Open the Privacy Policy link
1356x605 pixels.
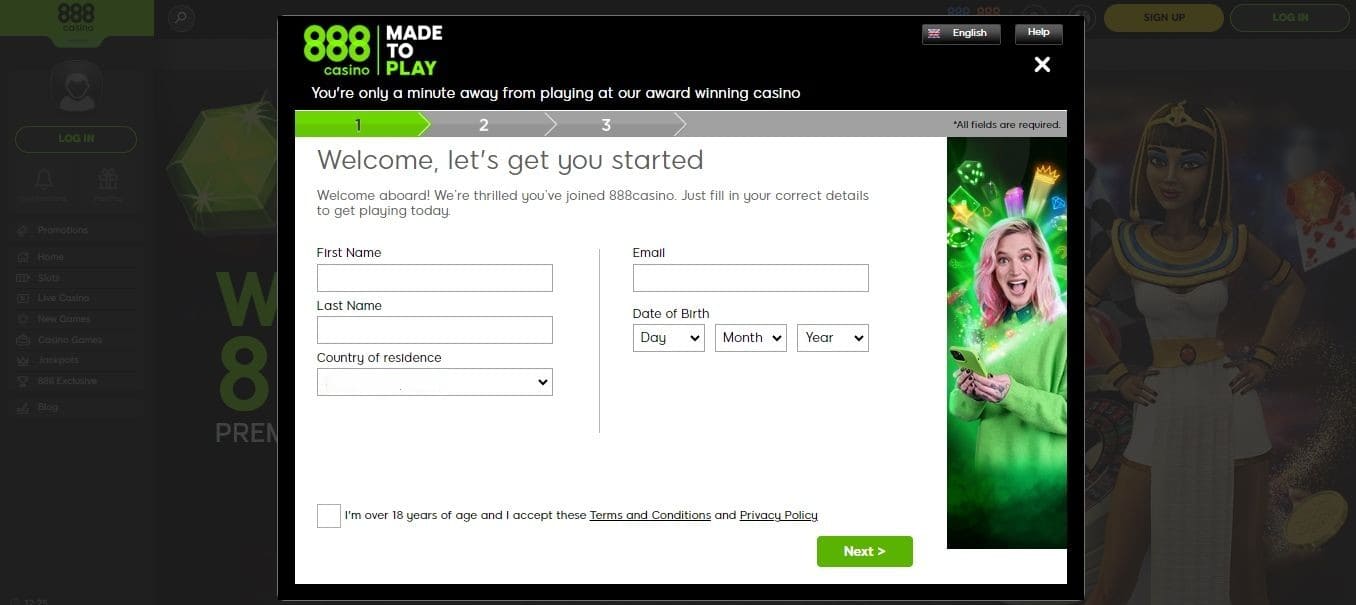tap(779, 516)
